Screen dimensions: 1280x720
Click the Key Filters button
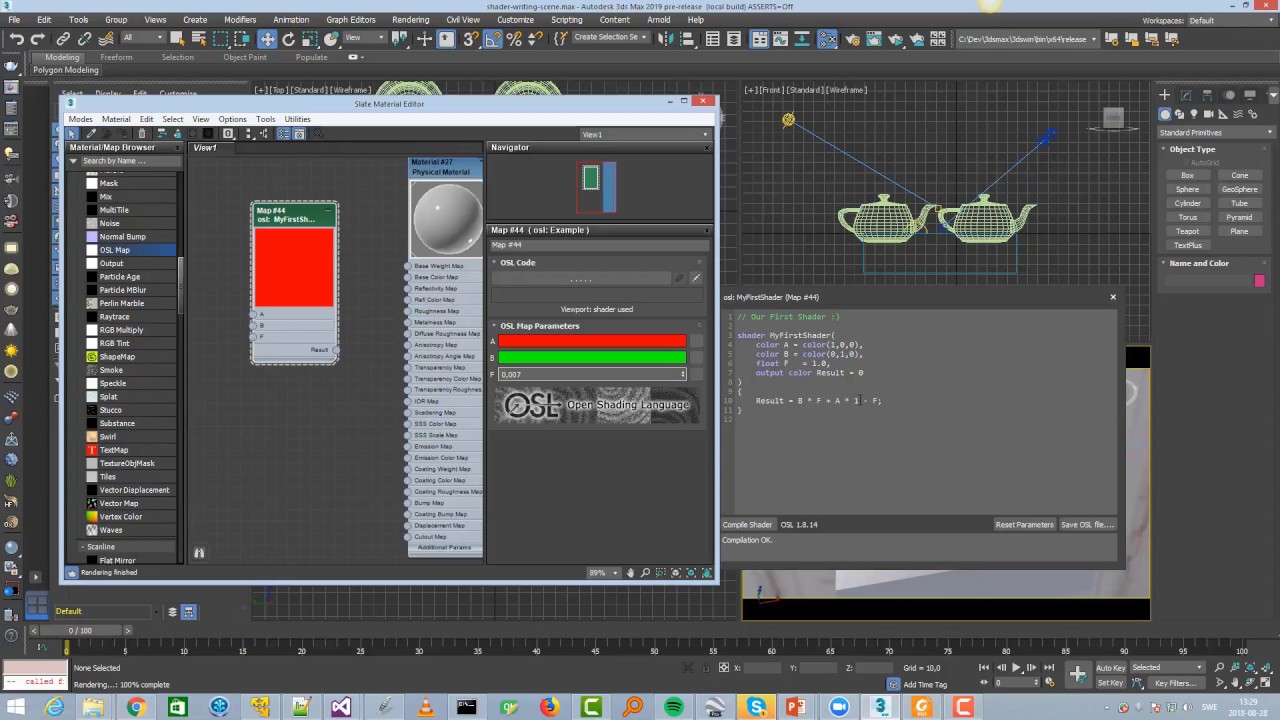[1176, 683]
